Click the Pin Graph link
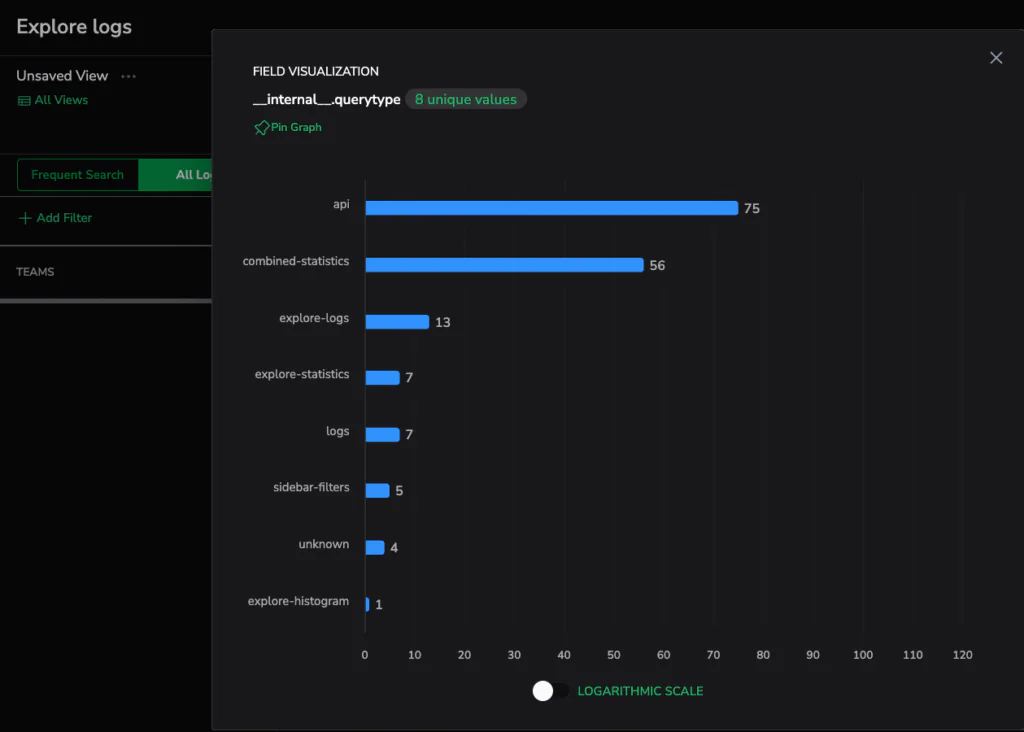The width and height of the screenshot is (1024, 732). point(296,128)
